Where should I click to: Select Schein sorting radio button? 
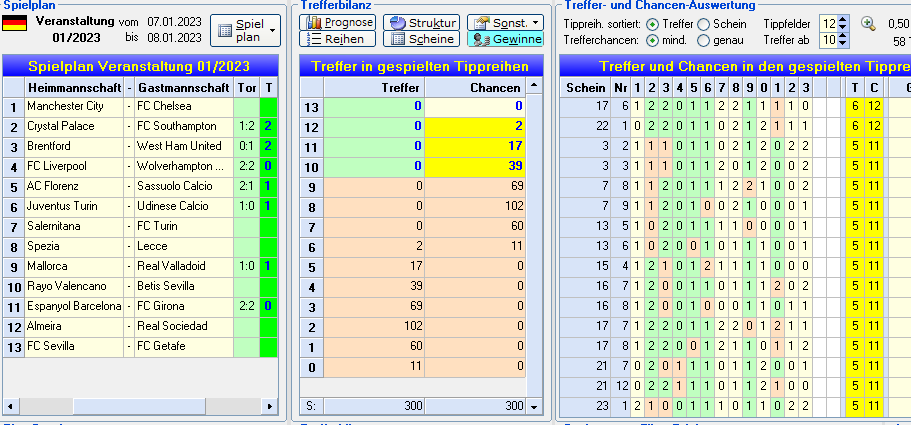(x=703, y=24)
